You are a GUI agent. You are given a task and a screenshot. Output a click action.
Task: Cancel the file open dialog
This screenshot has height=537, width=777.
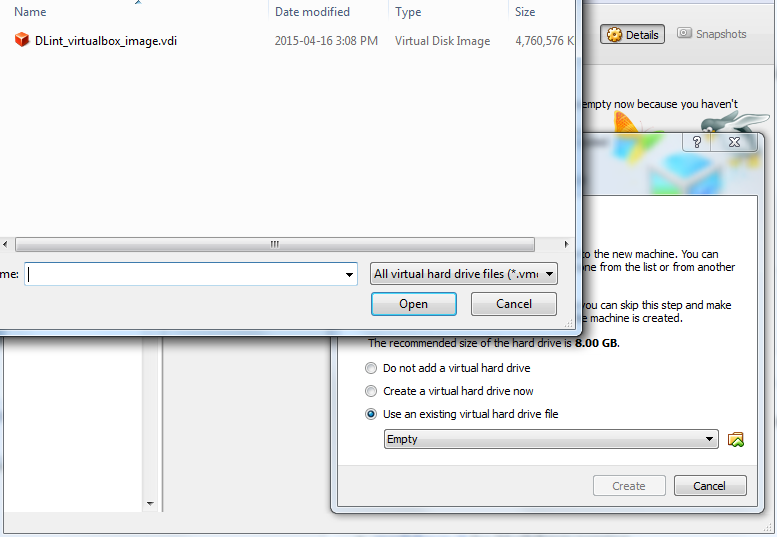514,304
